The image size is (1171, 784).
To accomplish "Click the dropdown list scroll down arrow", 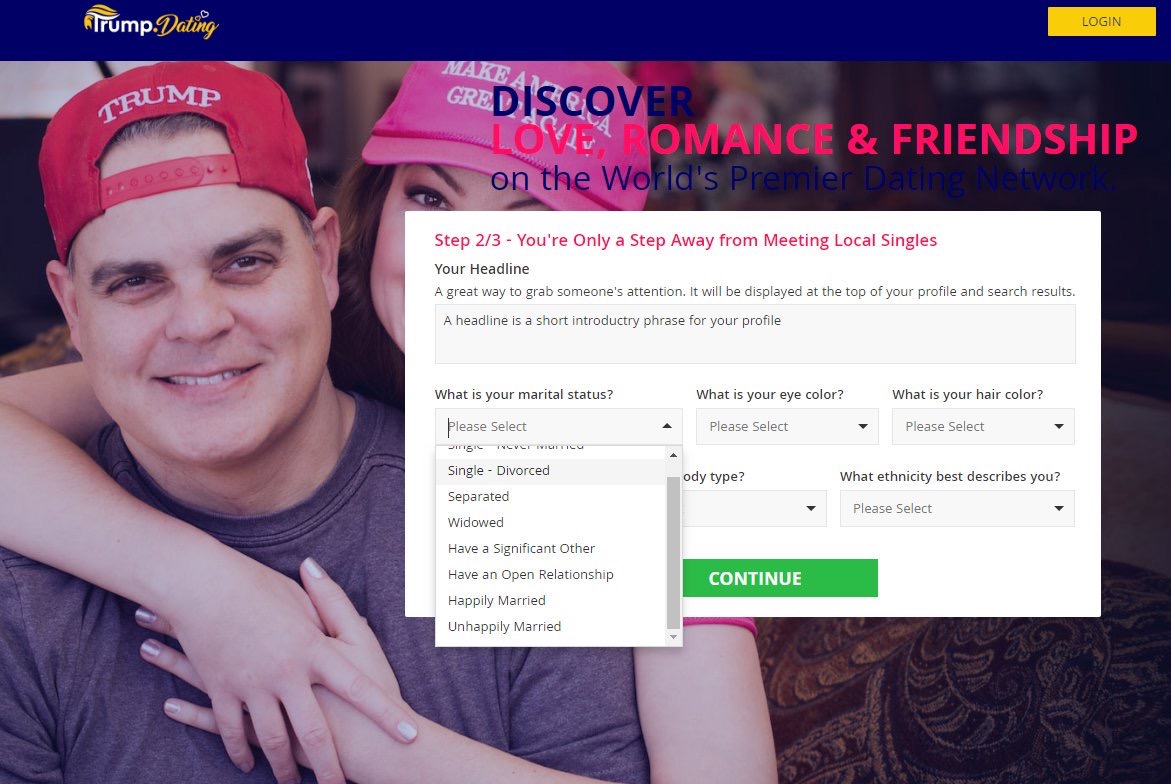I will [674, 637].
